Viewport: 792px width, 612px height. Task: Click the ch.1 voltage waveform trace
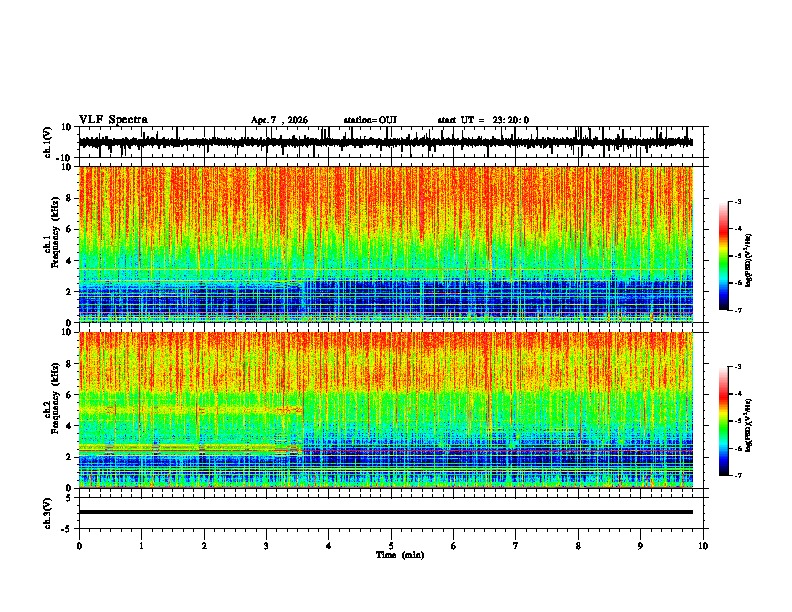pos(386,142)
